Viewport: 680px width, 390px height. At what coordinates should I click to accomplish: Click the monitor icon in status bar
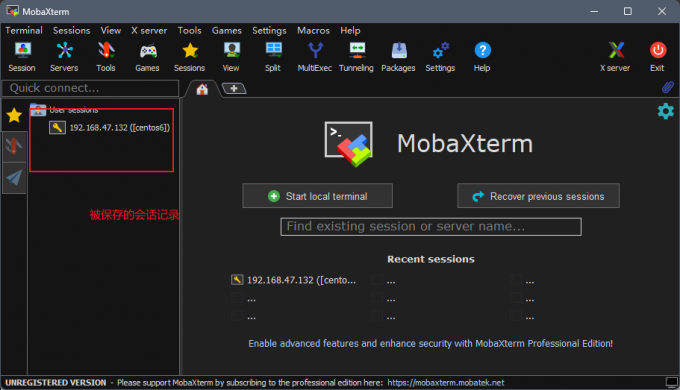pos(671,383)
